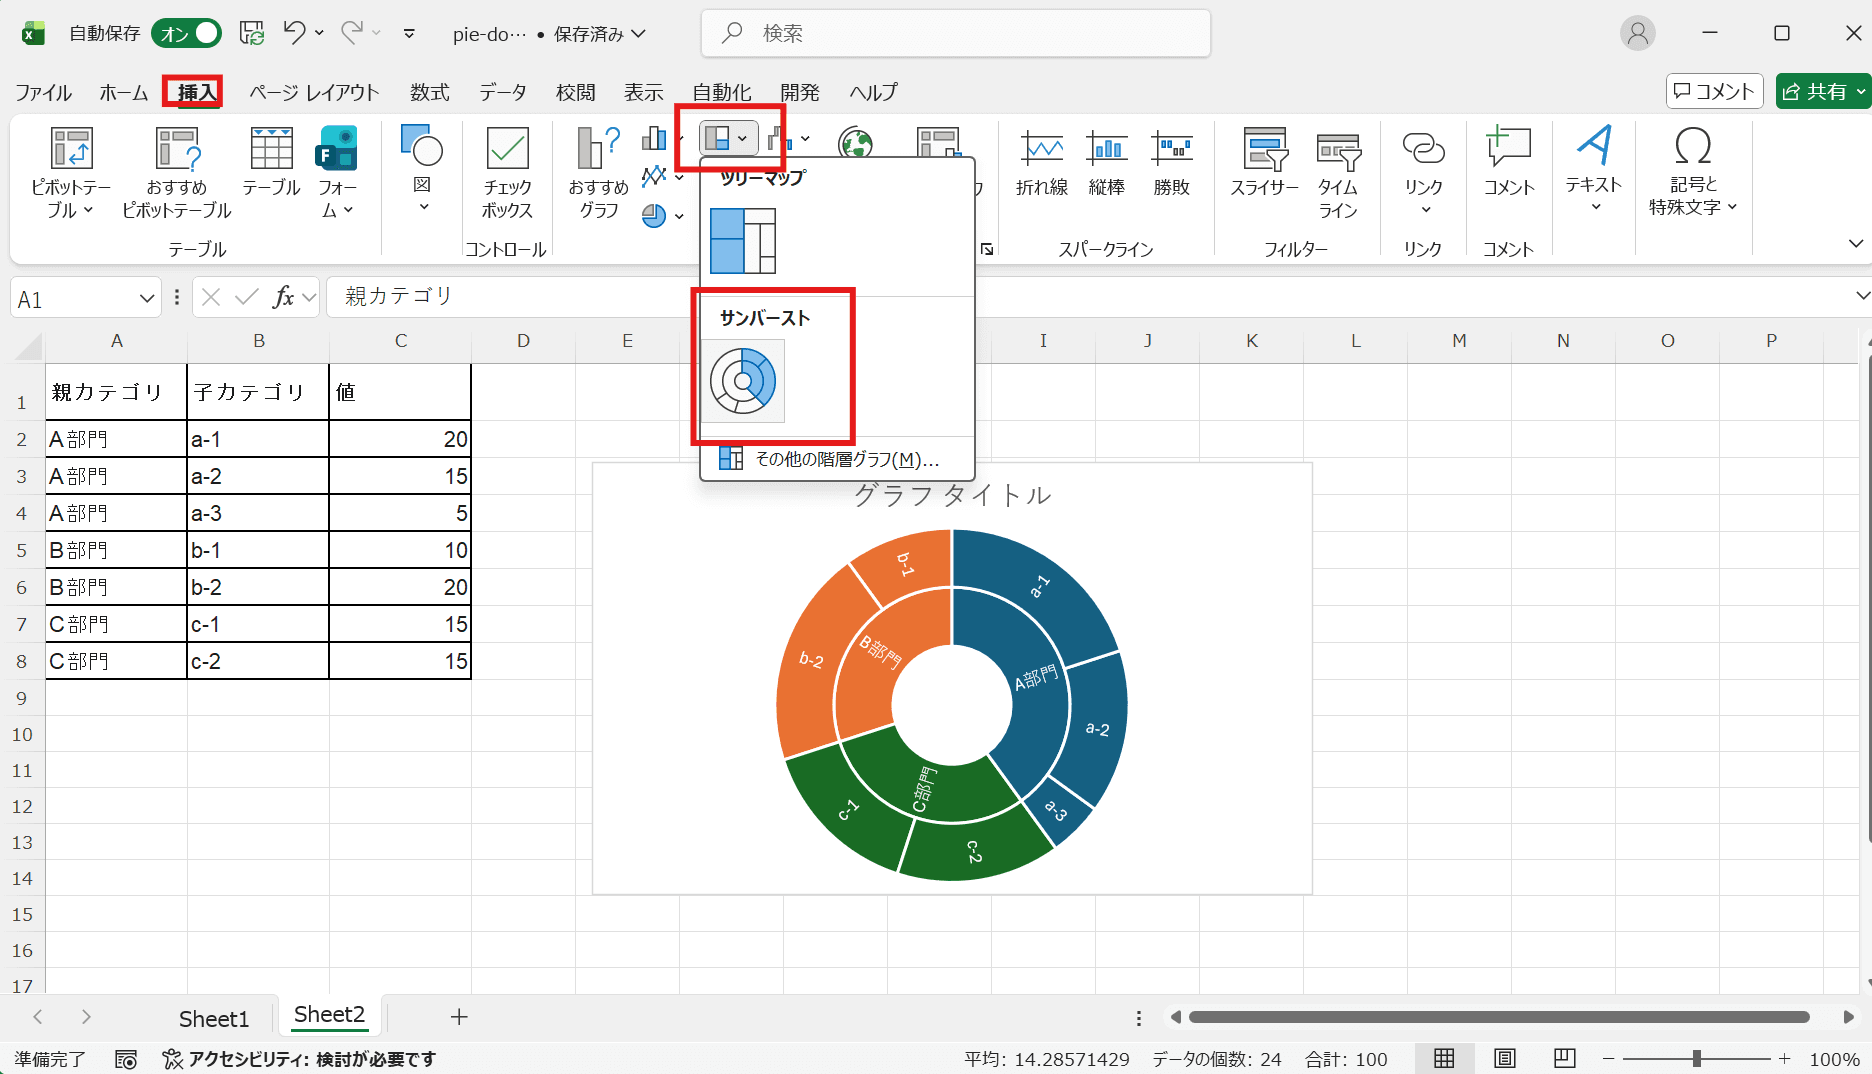Open the ページ レイアウト ribbon tab
The height and width of the screenshot is (1074, 1872).
click(314, 92)
